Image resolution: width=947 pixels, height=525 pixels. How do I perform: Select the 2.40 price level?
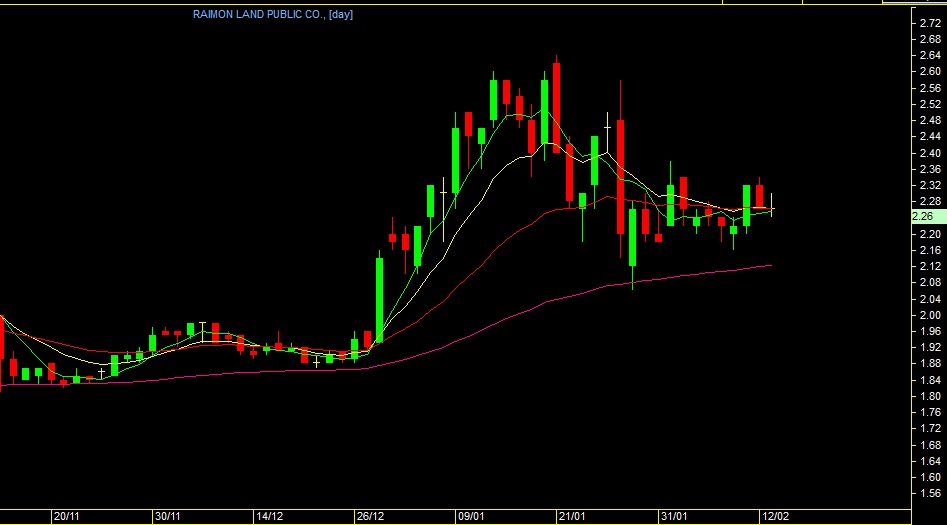[x=929, y=153]
